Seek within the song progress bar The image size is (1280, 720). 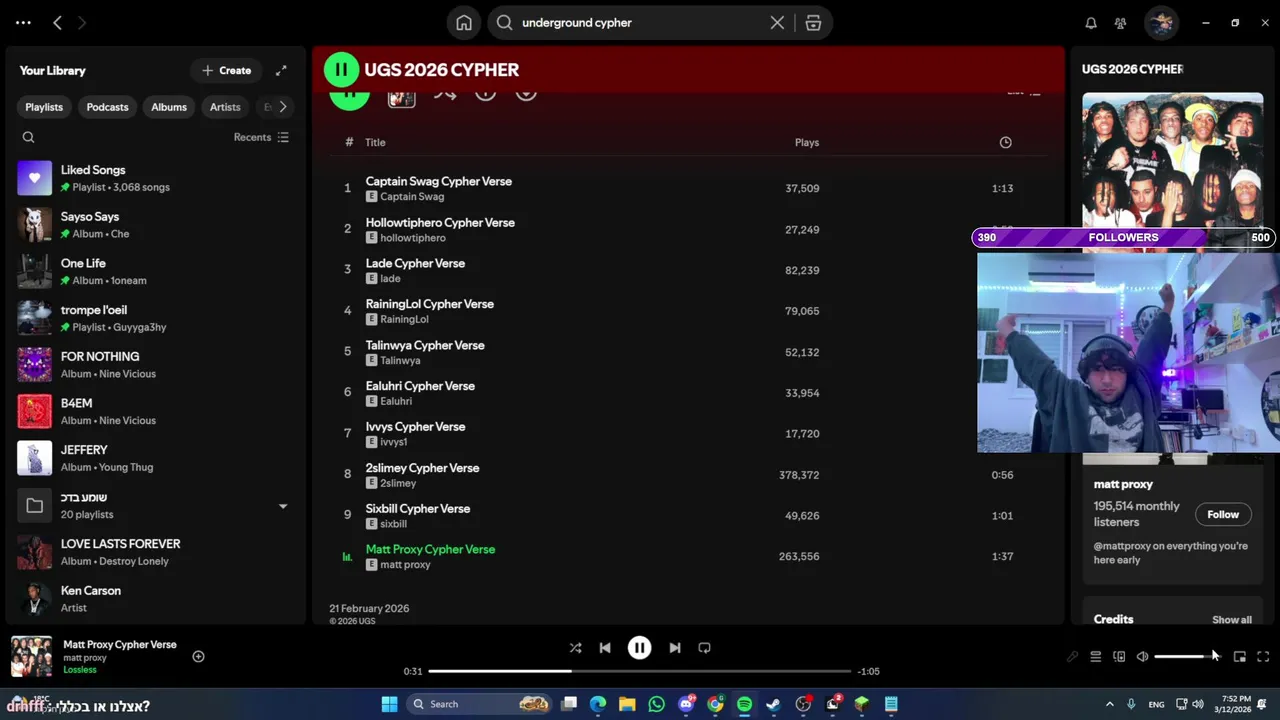(x=639, y=671)
